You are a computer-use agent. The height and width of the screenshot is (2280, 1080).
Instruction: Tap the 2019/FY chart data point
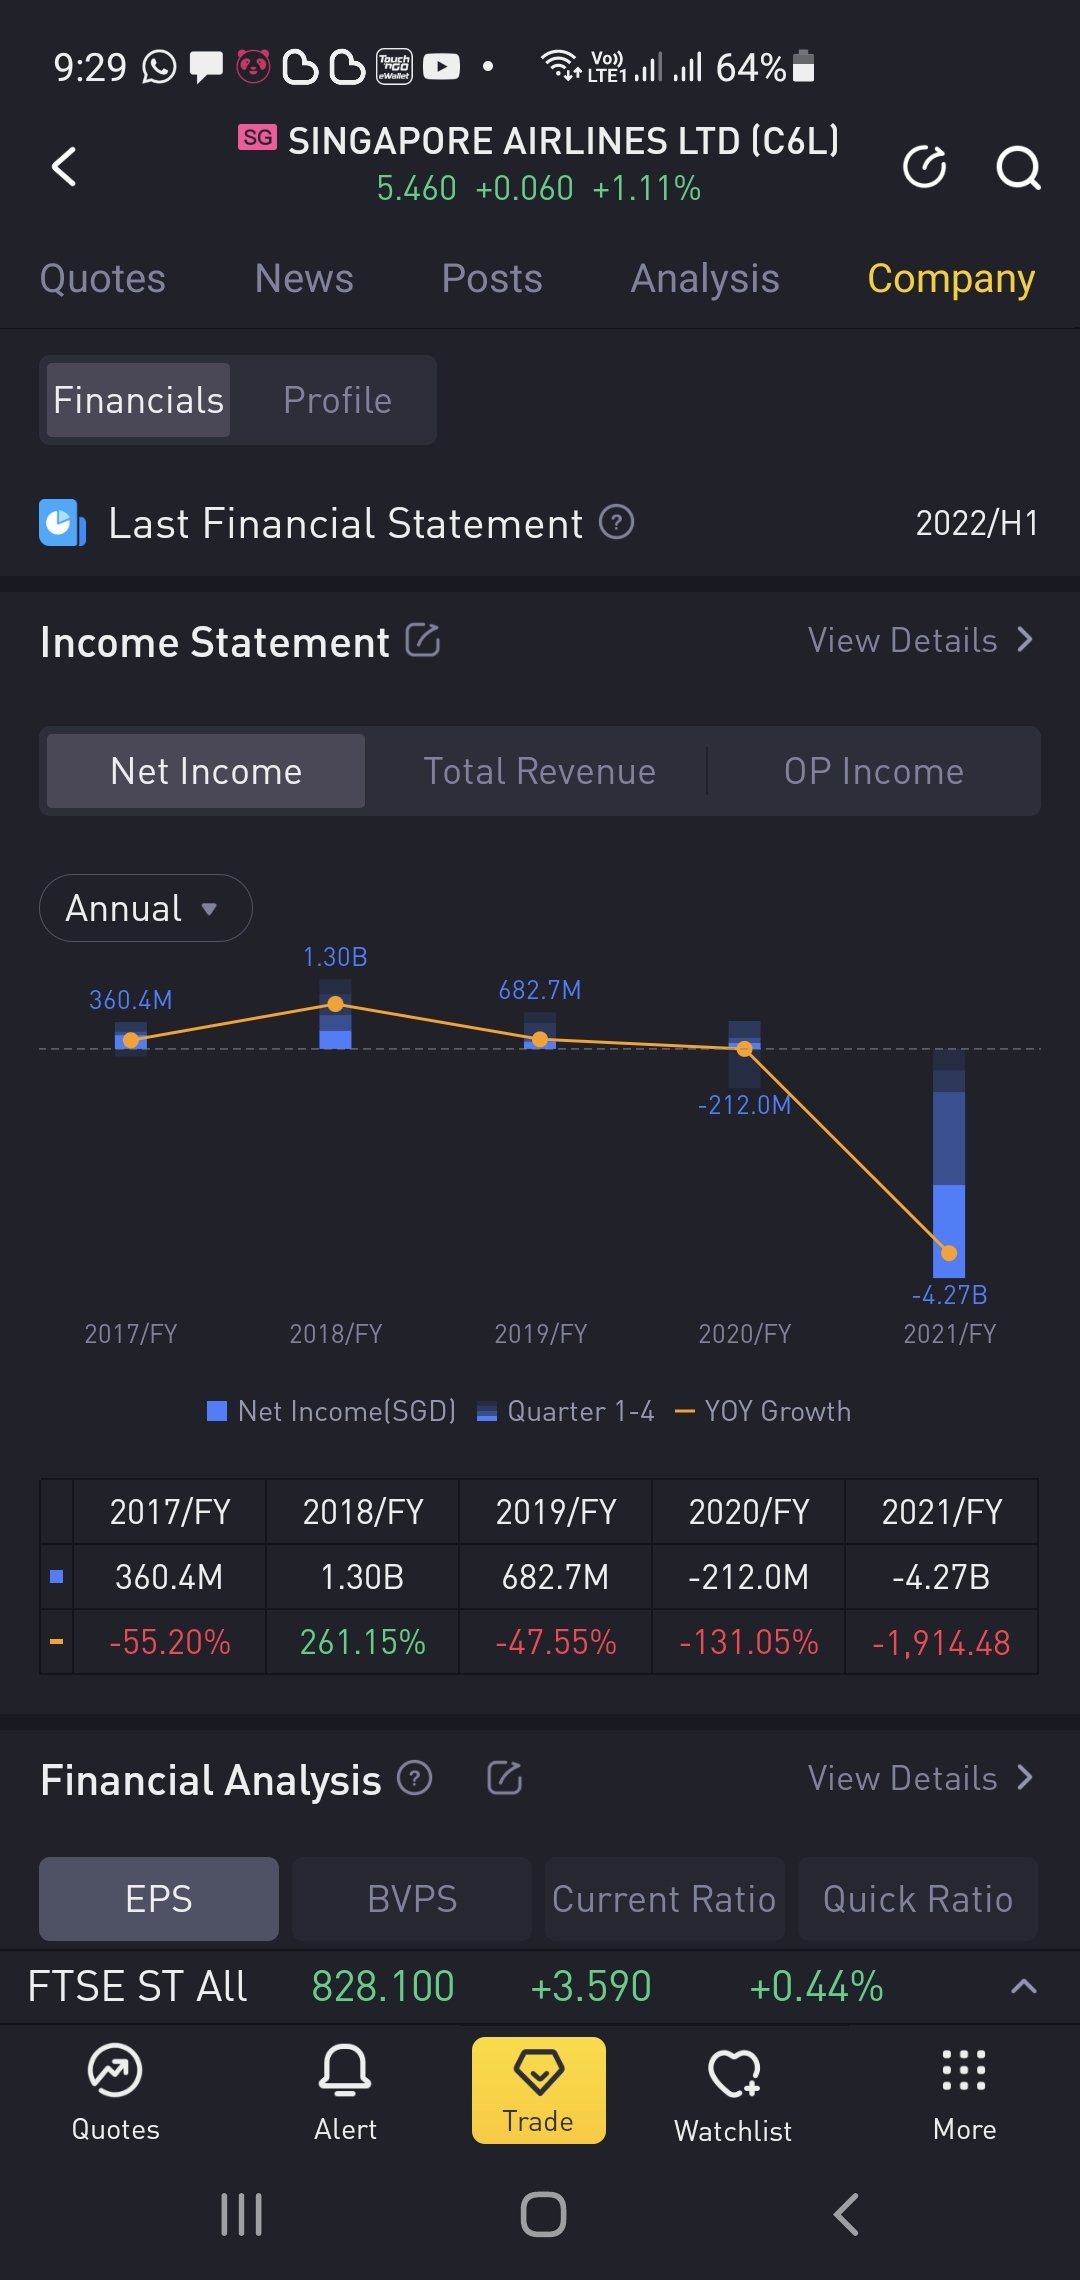[x=540, y=1040]
